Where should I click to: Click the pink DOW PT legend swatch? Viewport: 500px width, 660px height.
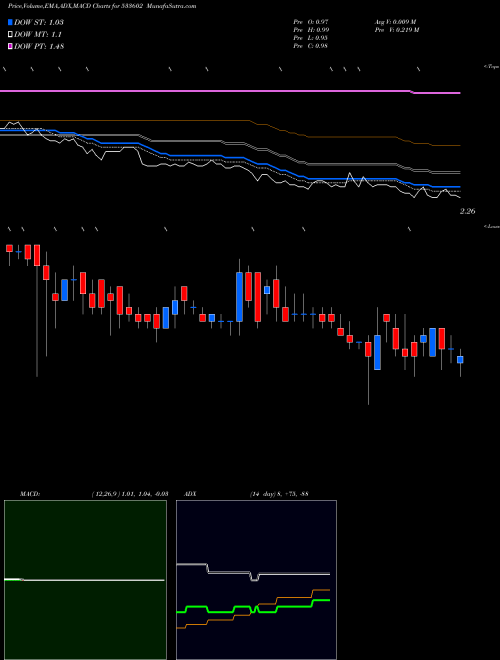click(x=10, y=47)
